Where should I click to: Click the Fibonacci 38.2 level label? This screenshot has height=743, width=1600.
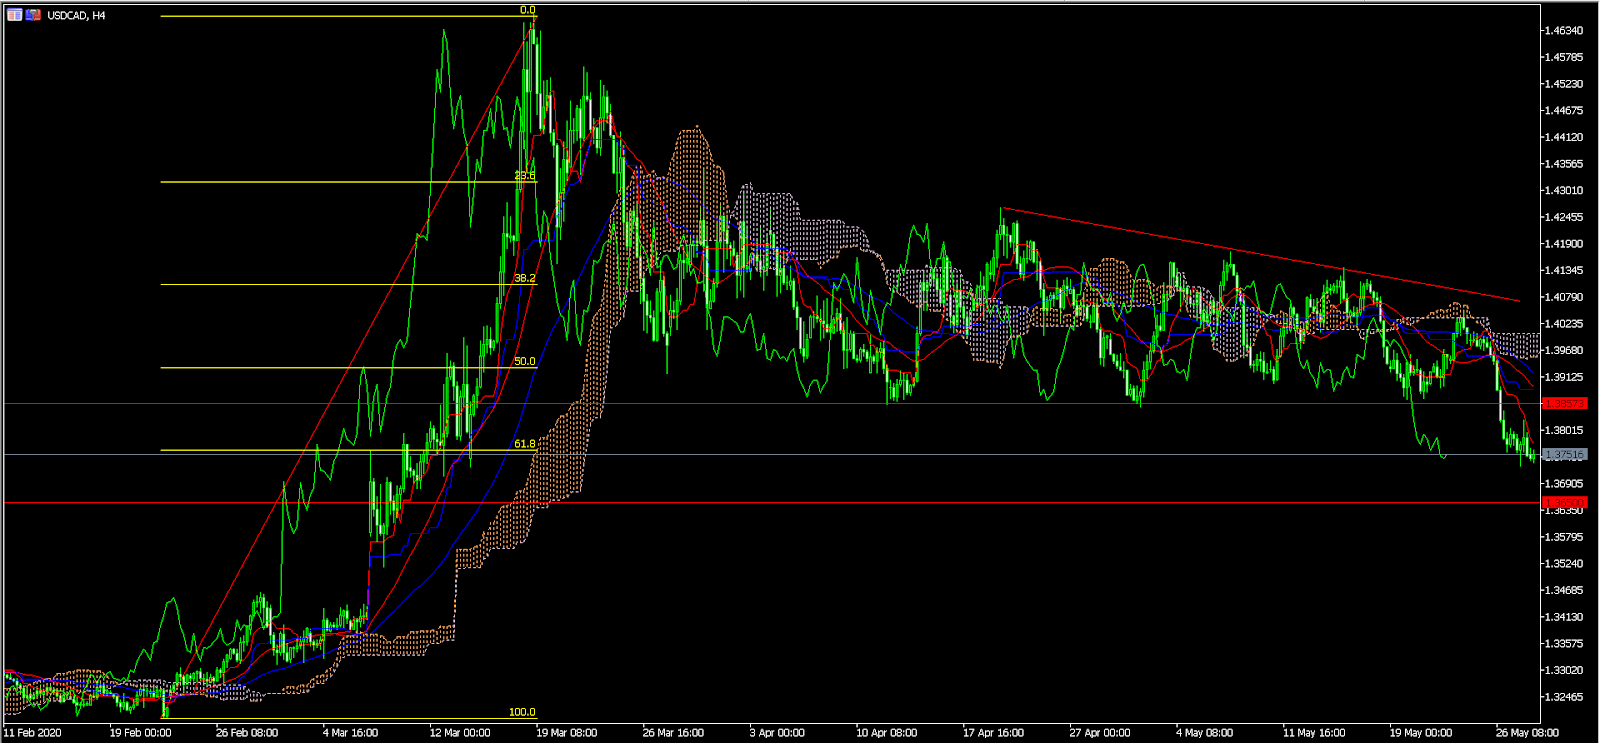(525, 278)
